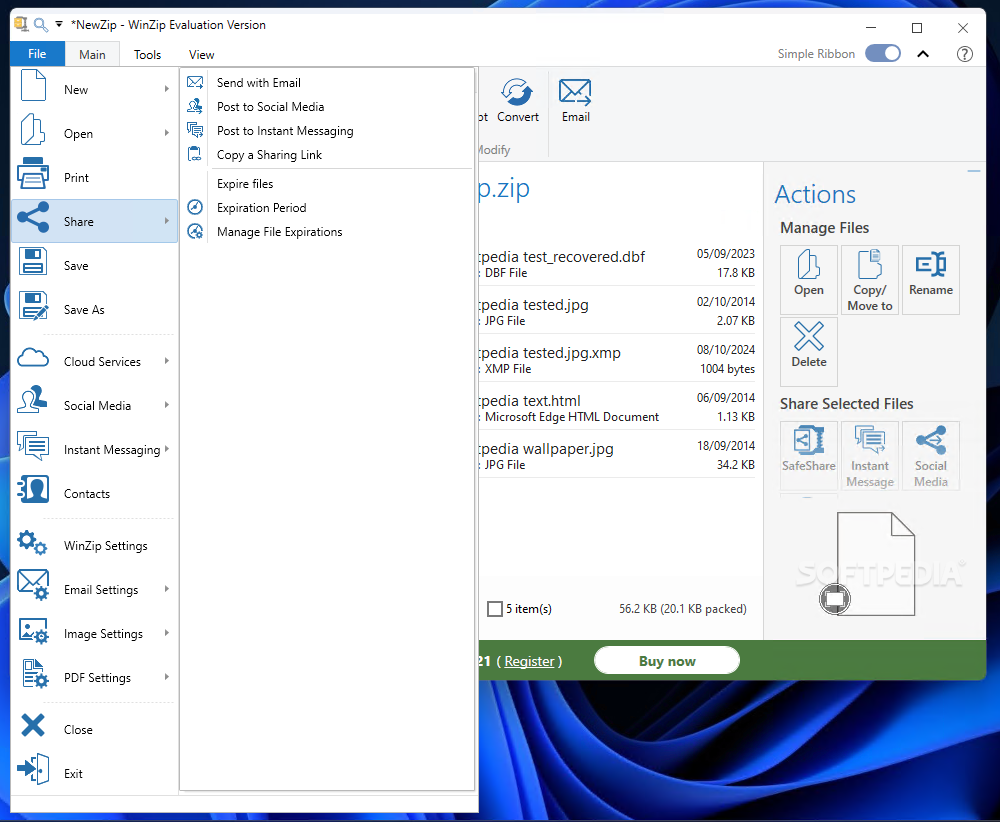Click the Exit door icon
Viewport: 1000px width, 822px height.
(x=33, y=768)
